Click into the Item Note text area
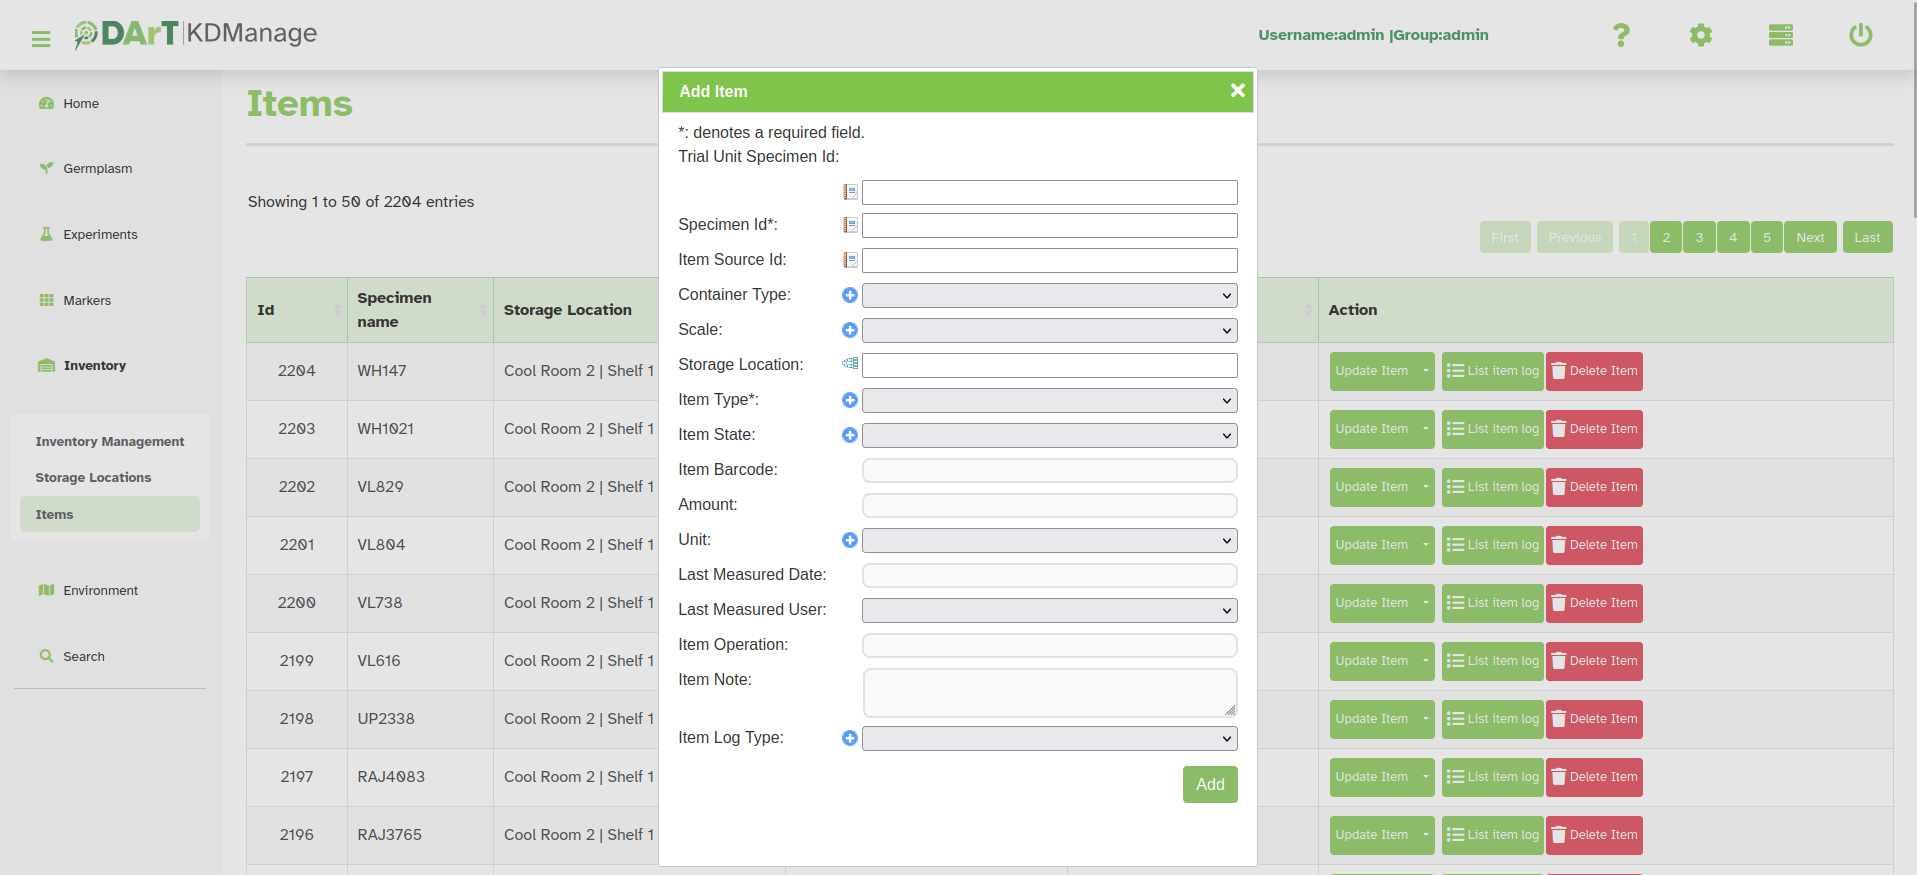This screenshot has height=875, width=1917. [1049, 692]
